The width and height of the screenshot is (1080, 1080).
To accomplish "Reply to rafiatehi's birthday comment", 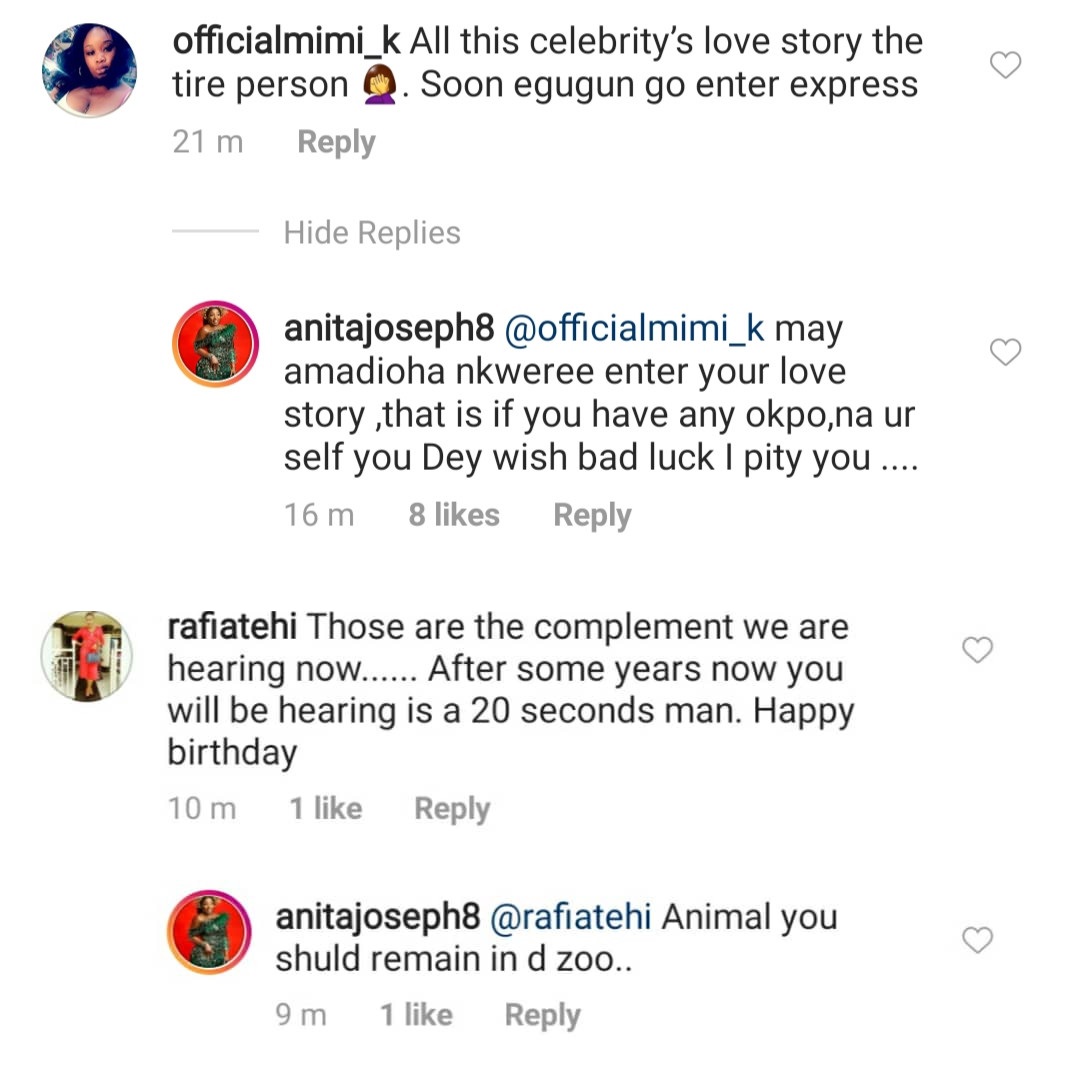I will [452, 808].
